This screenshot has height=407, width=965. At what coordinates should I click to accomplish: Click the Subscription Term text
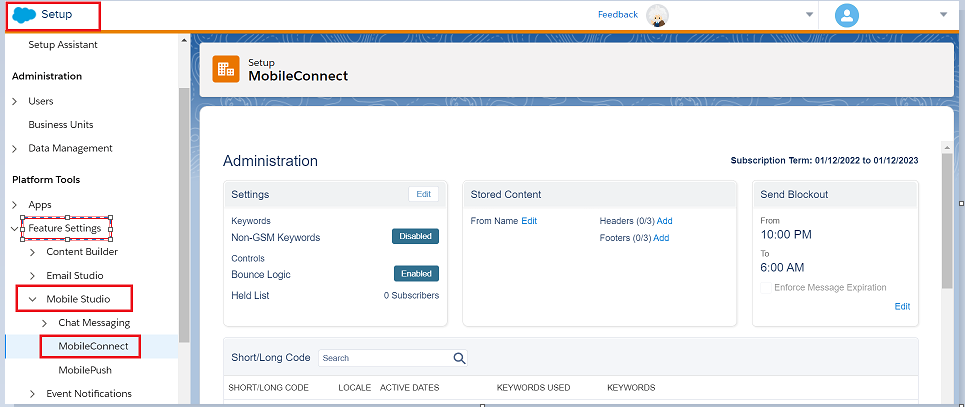825,161
